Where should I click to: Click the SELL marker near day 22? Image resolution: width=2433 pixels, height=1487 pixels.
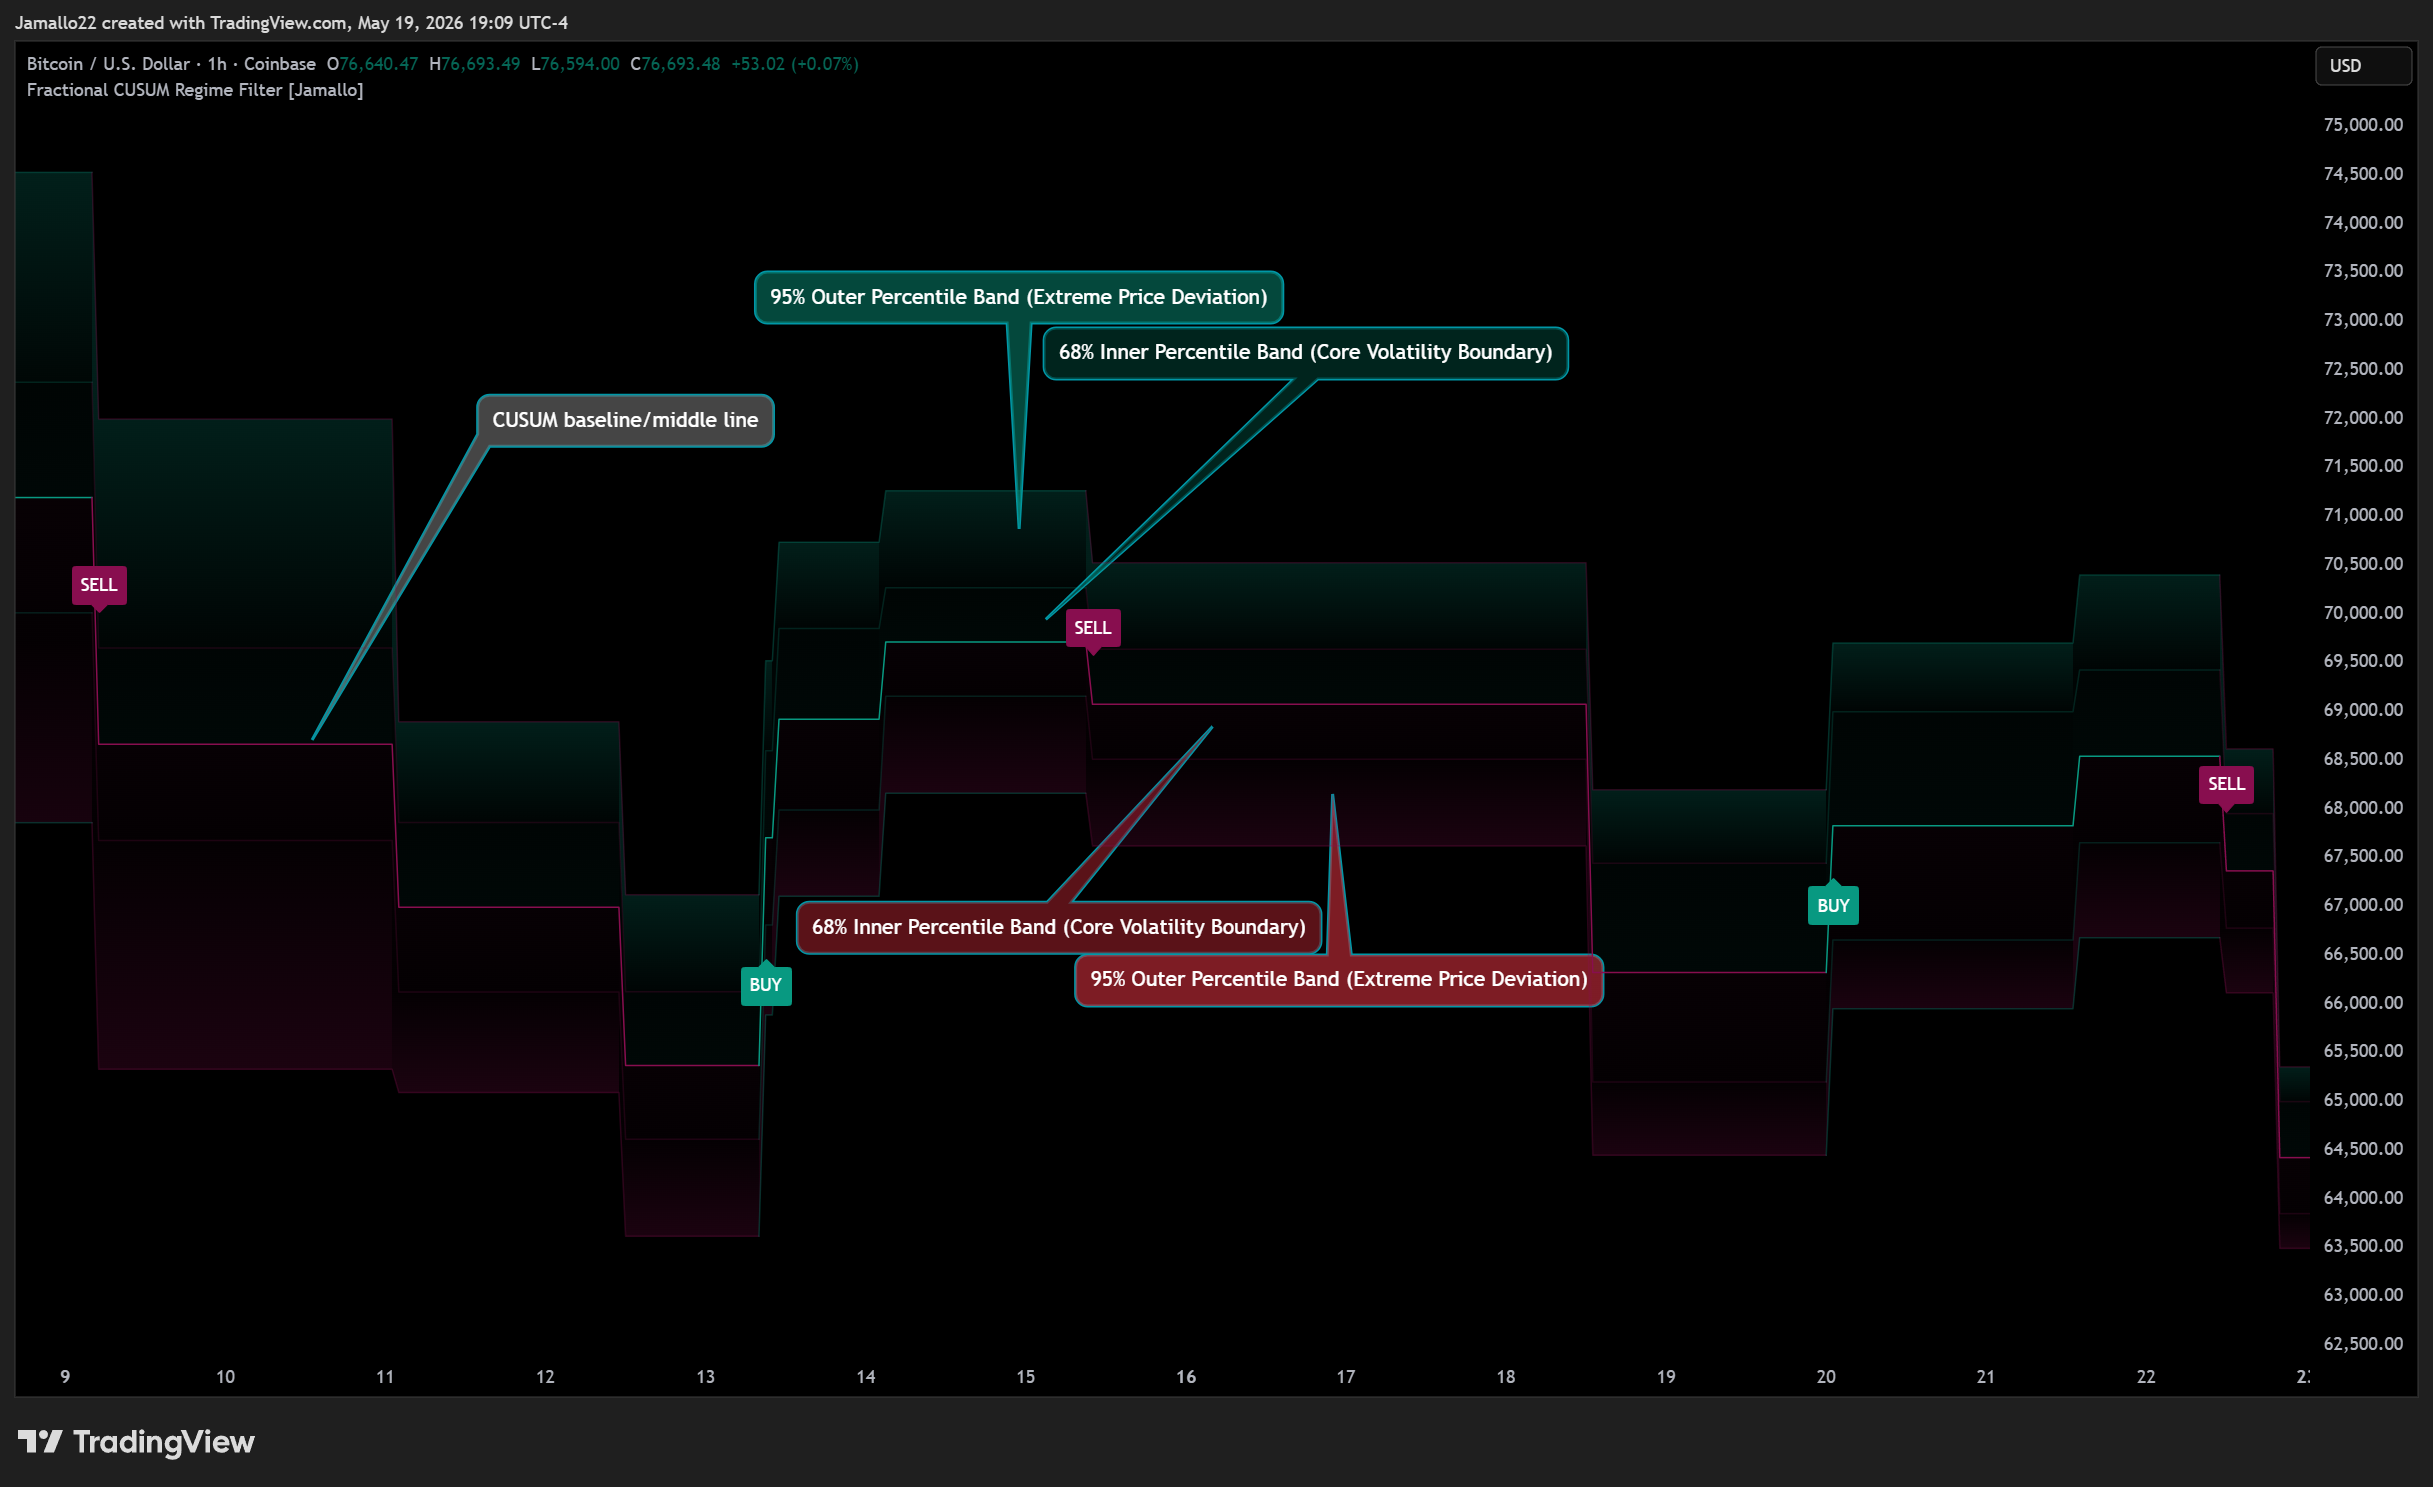point(2226,784)
